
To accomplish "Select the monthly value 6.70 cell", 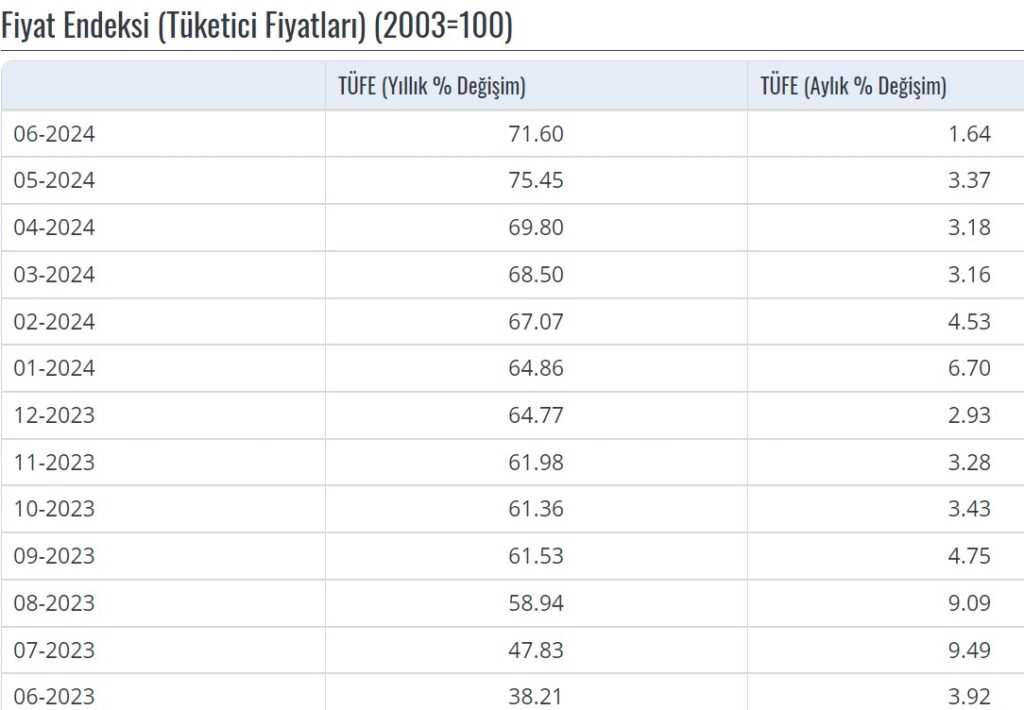I will point(969,369).
